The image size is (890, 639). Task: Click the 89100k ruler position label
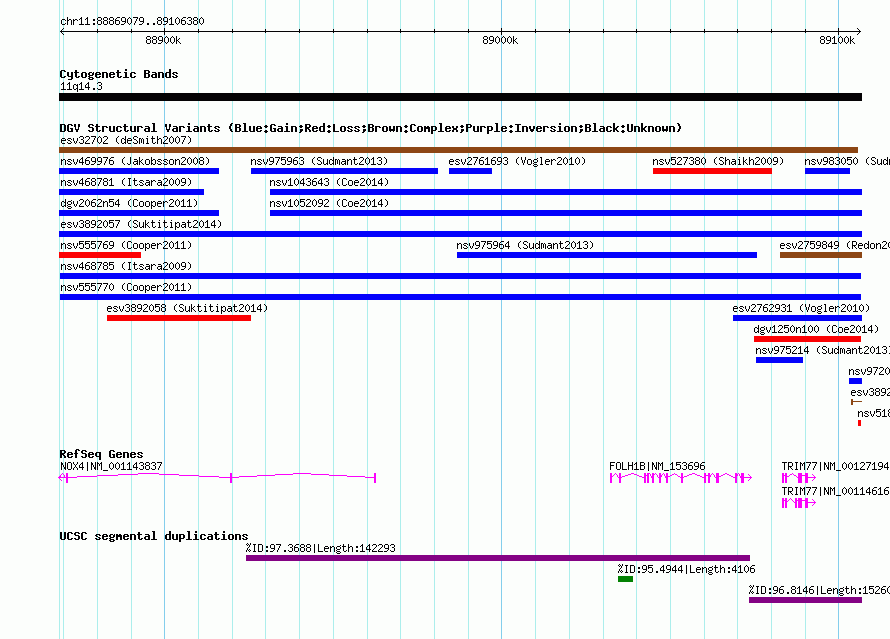(837, 40)
